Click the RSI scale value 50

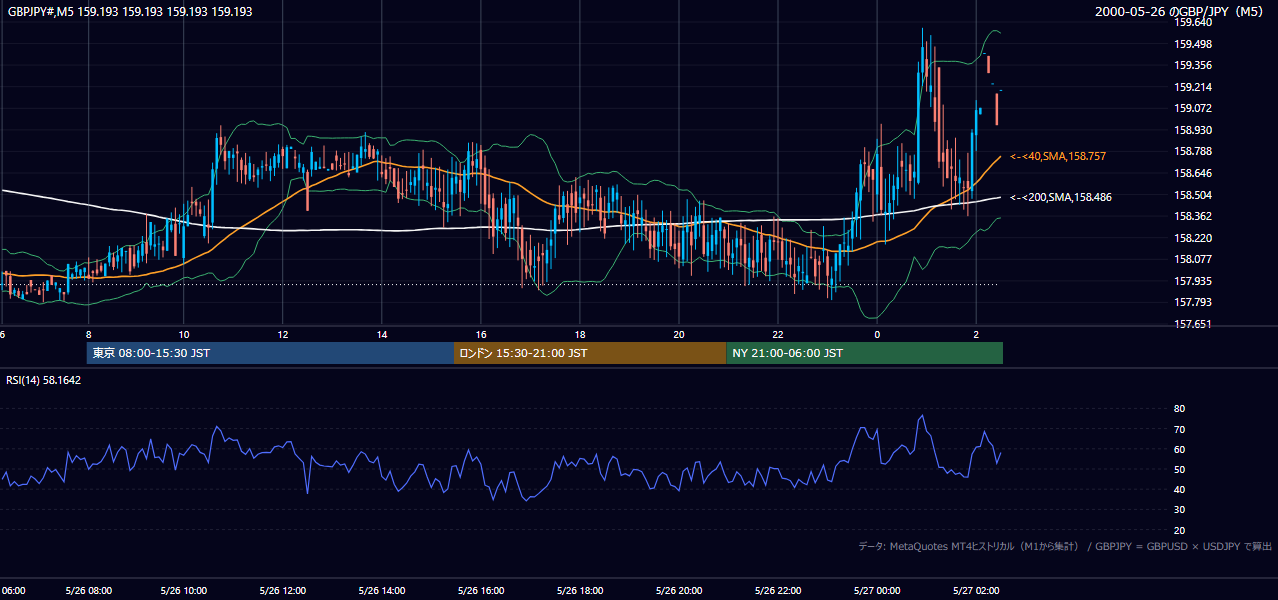(1179, 469)
